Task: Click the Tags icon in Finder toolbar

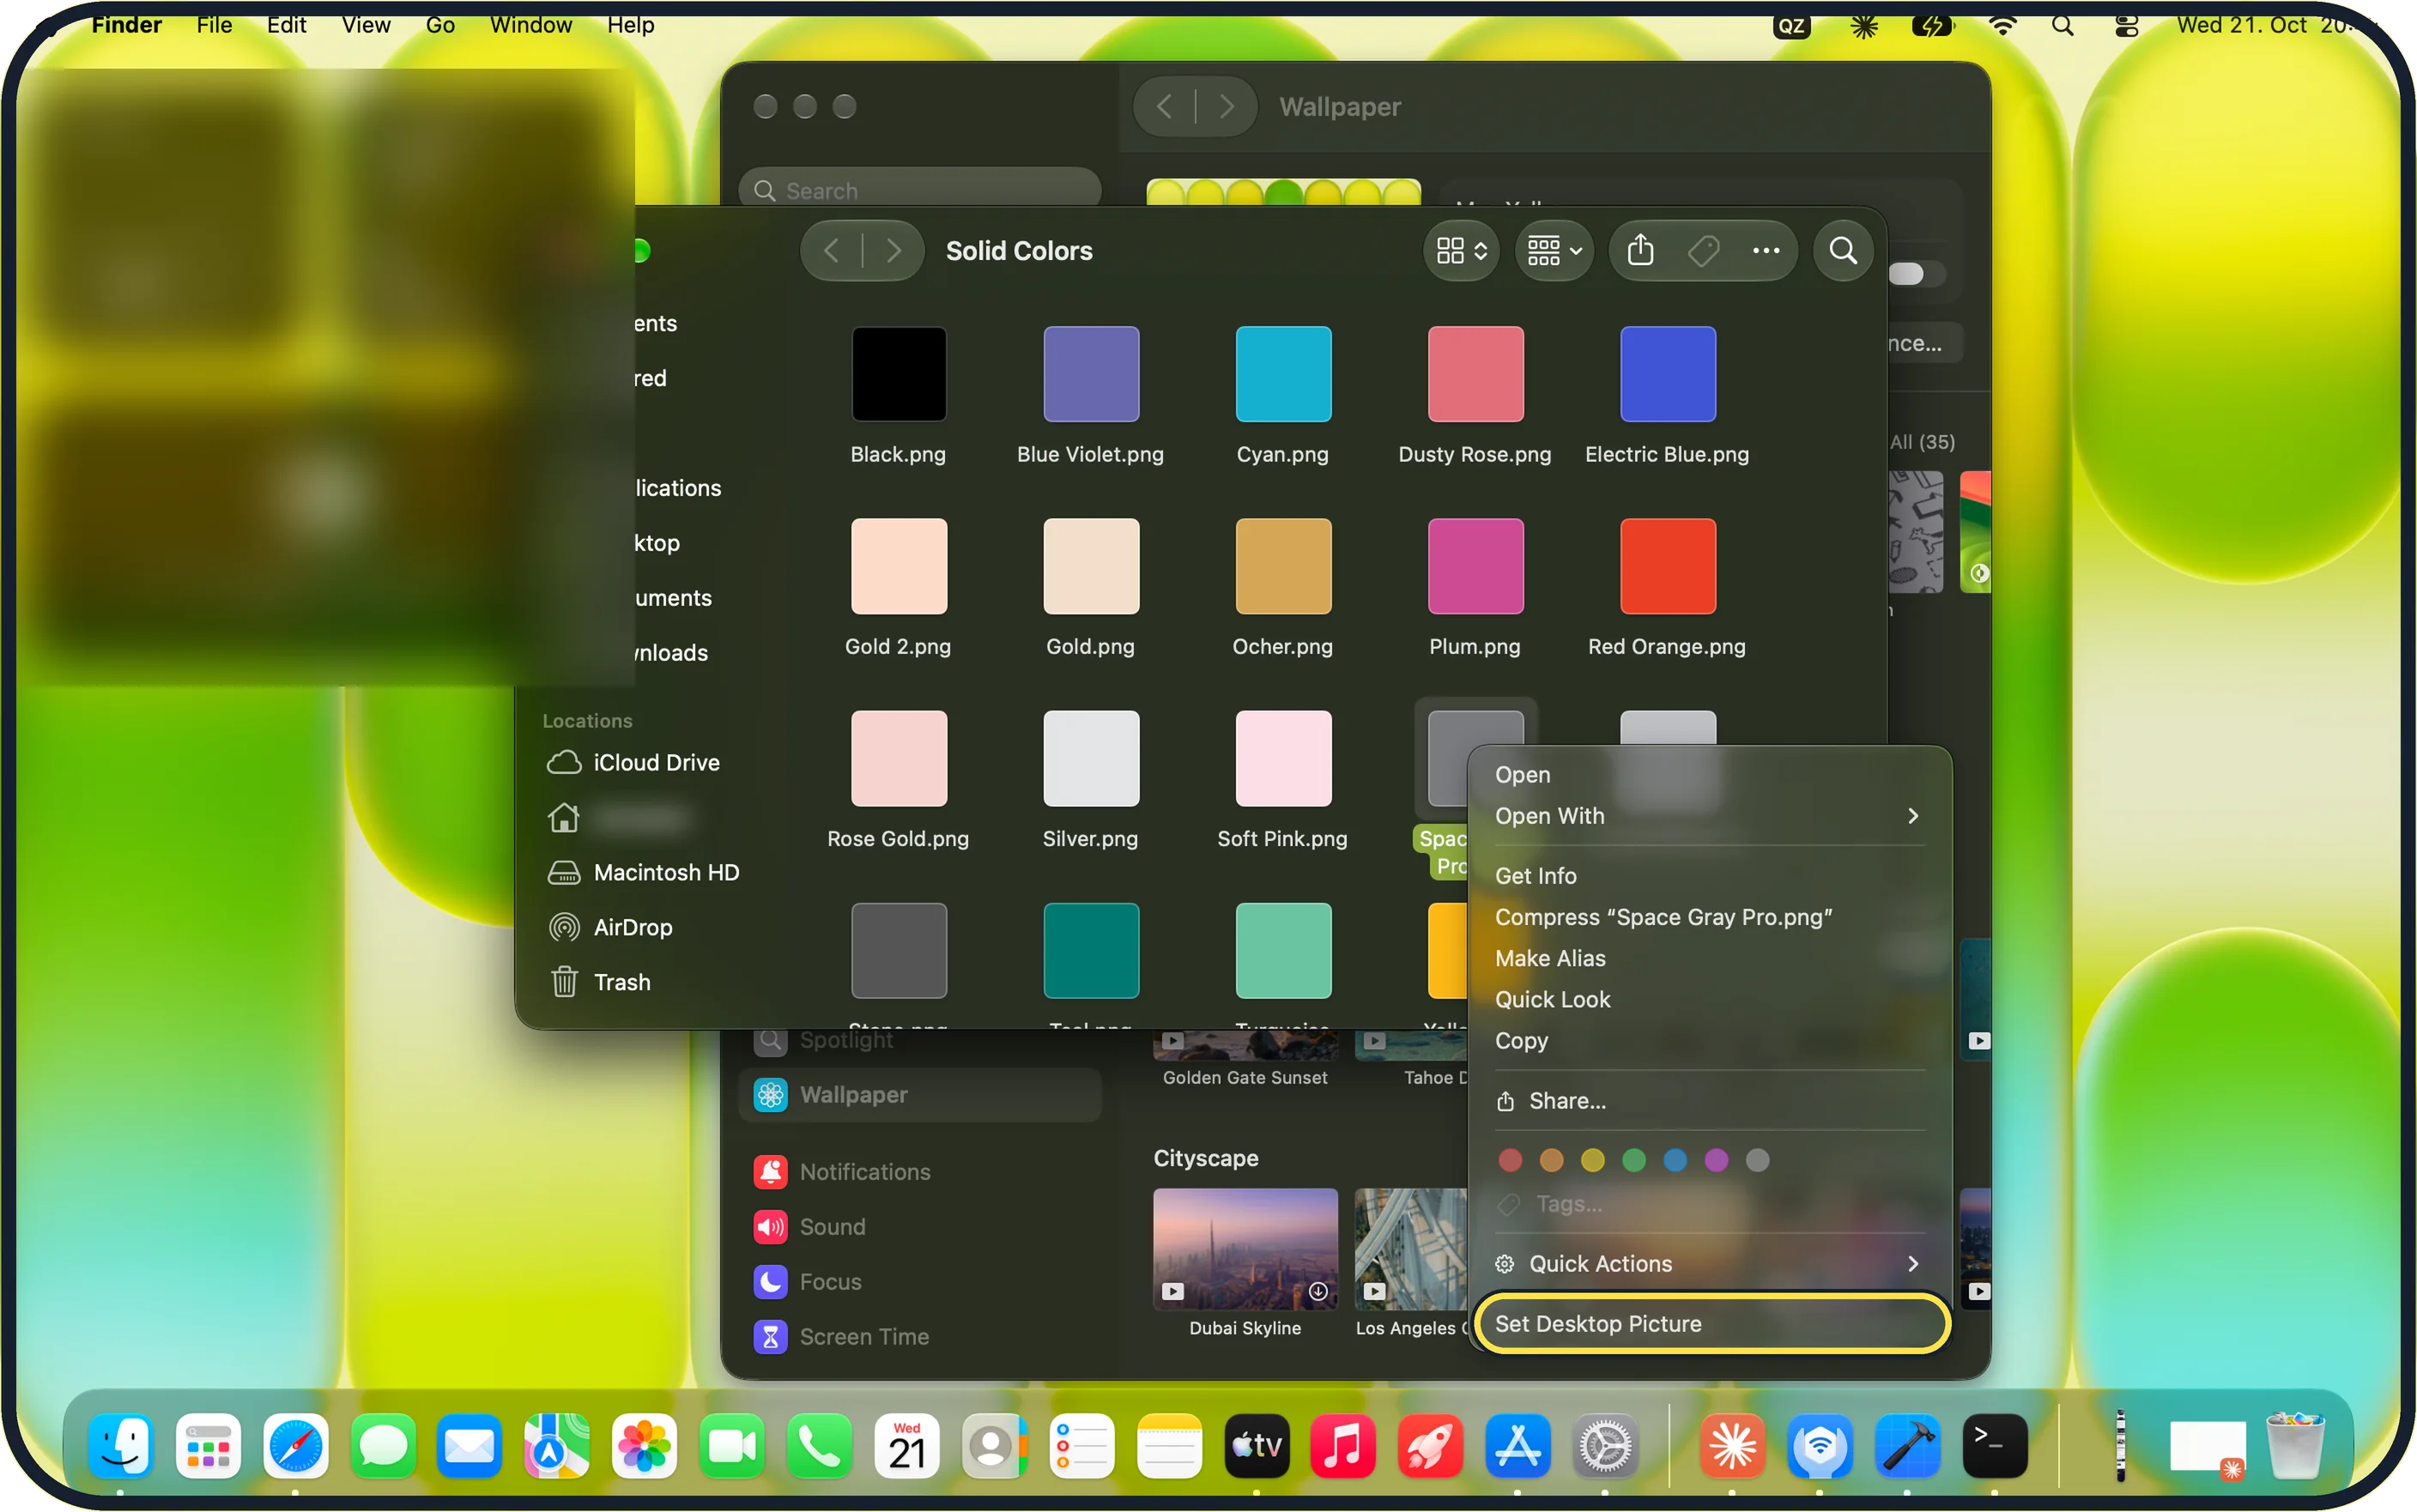Action: coord(1703,250)
